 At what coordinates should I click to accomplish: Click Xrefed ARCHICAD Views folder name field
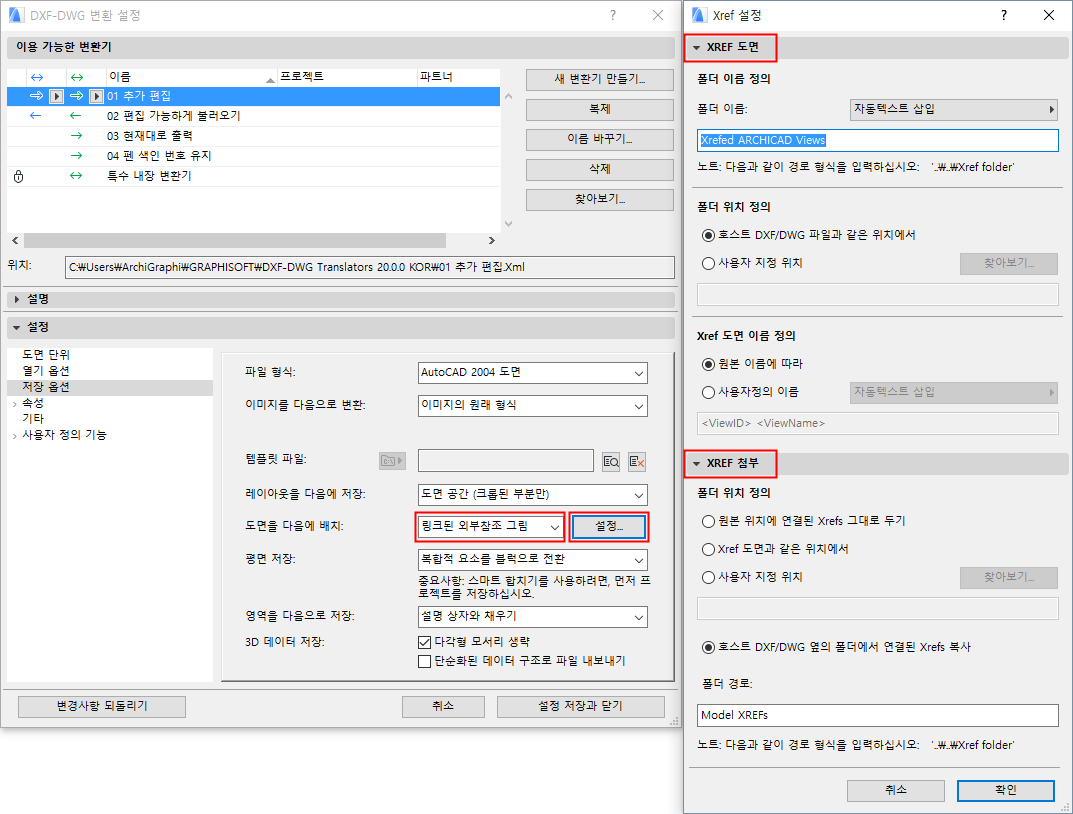878,140
